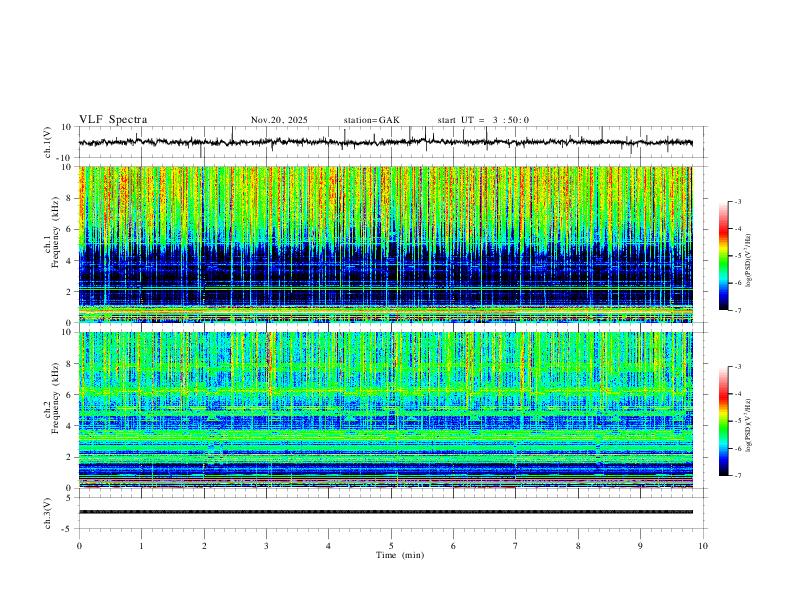Image resolution: width=792 pixels, height=612 pixels.
Task: Click the ch.2 "Frequency (kHz)" axis label
Action: (56, 398)
